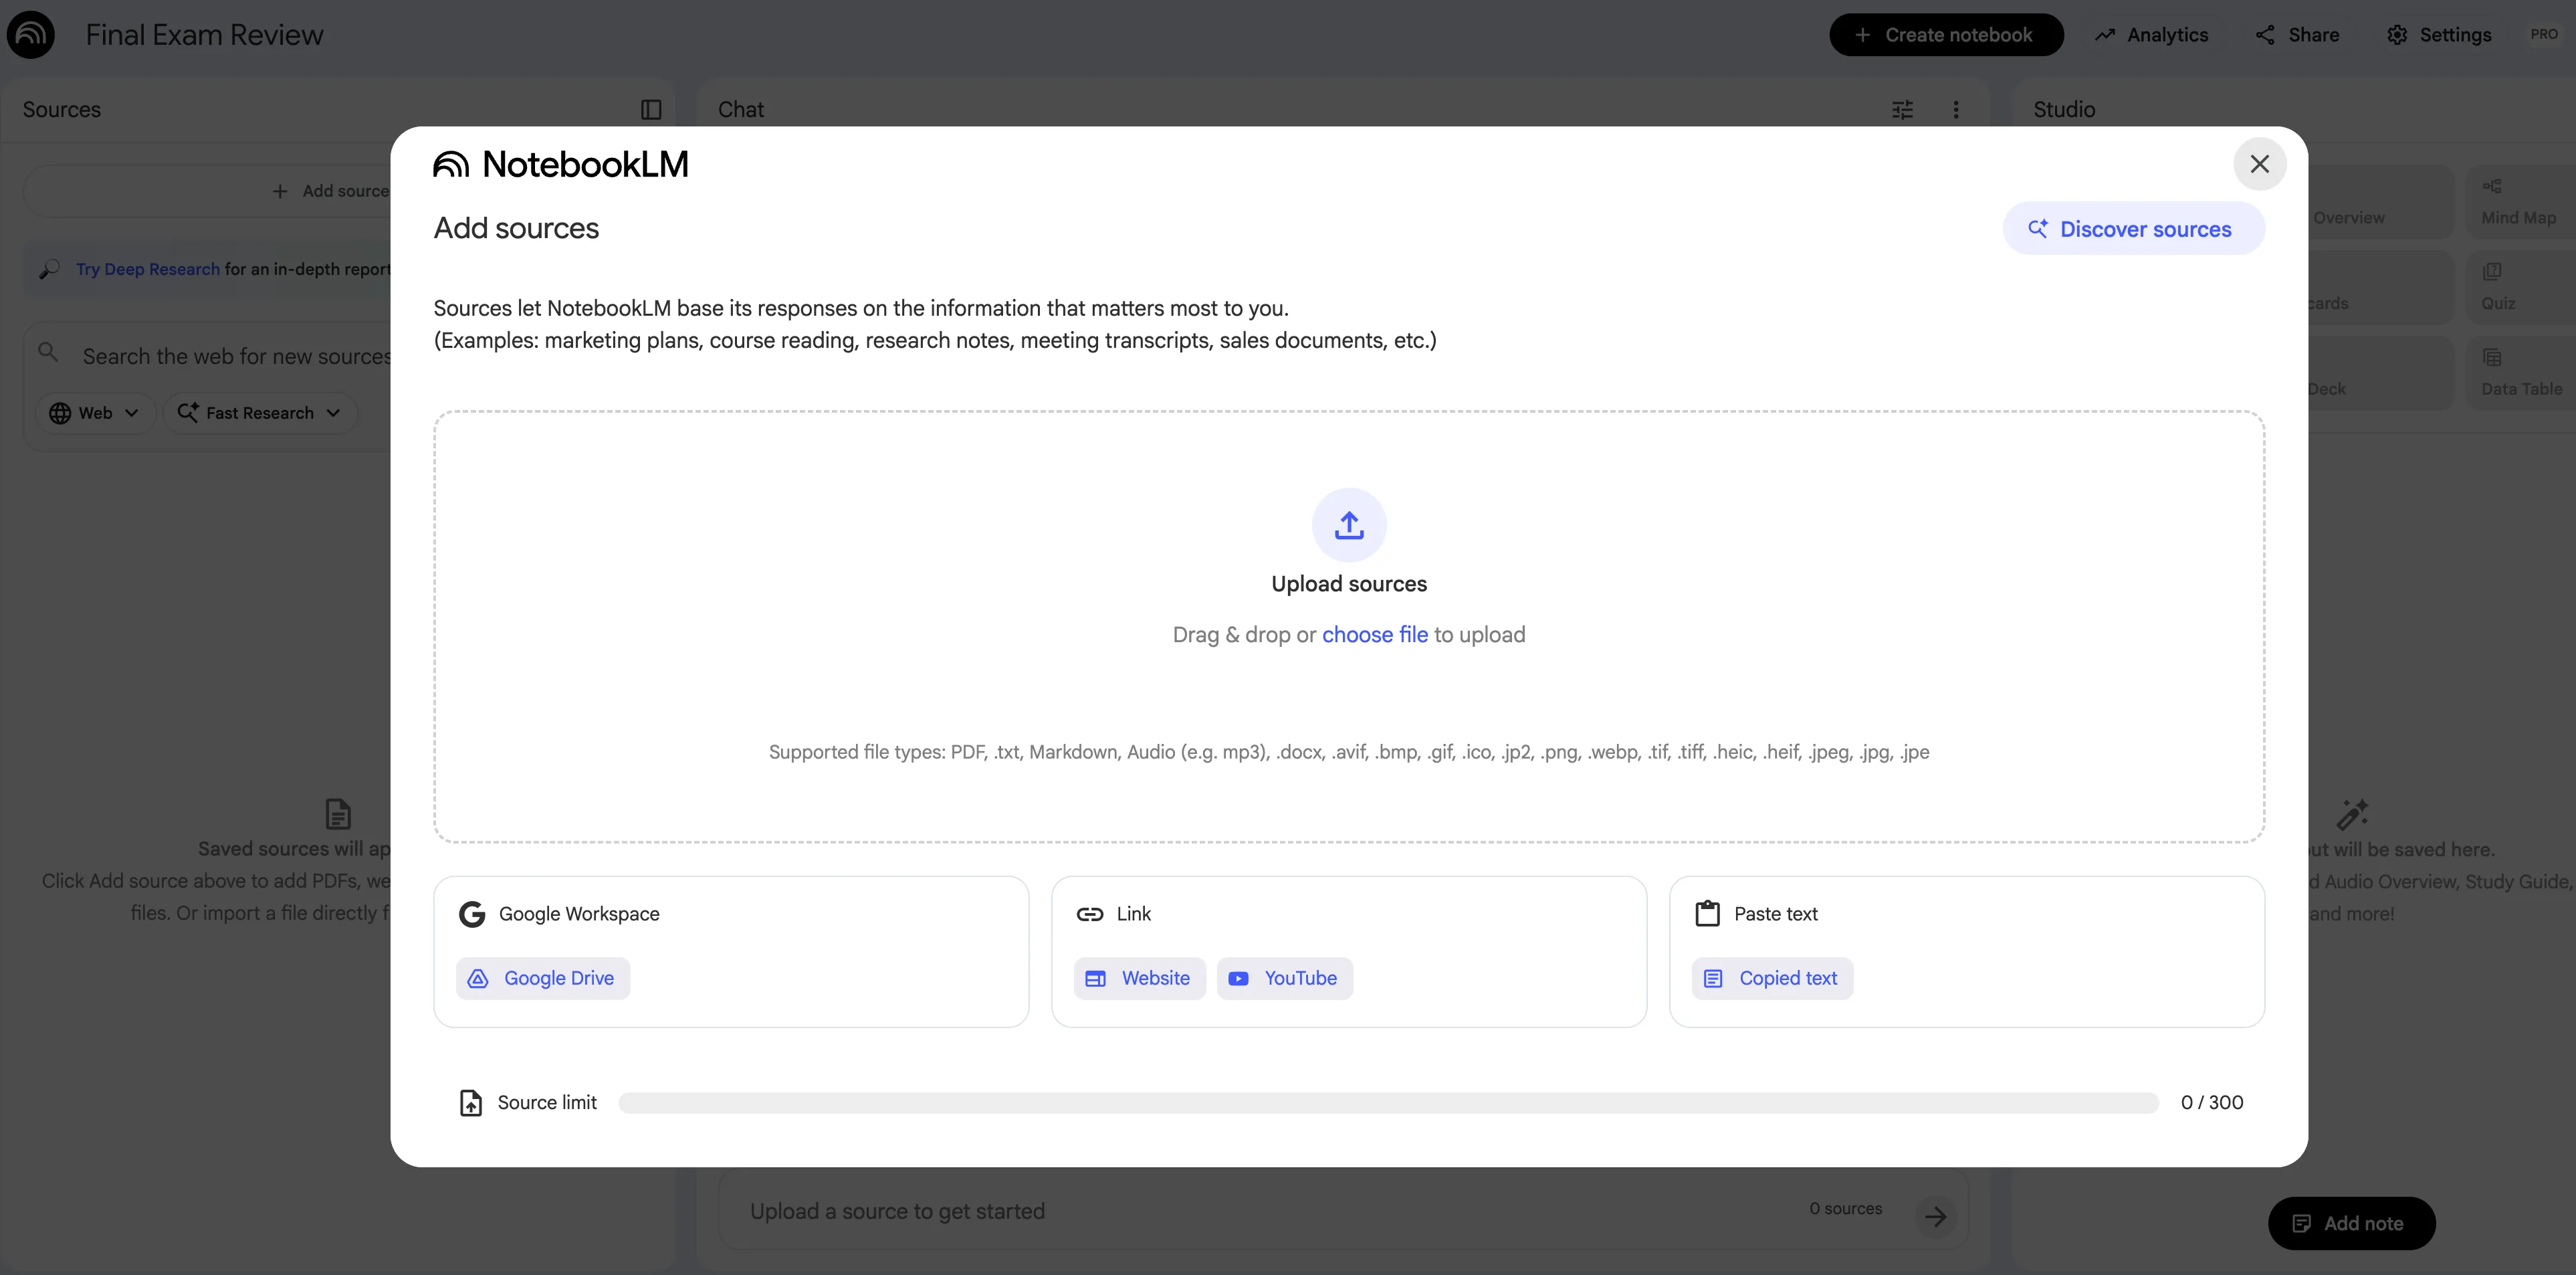
Task: Expand the Fast Research dropdown
Action: click(x=259, y=413)
